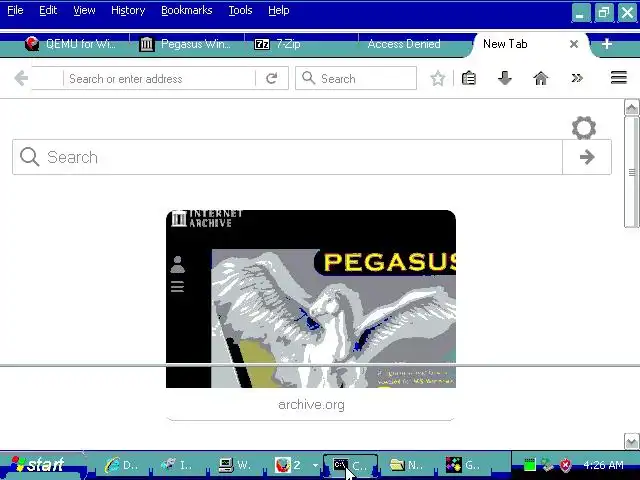Open the Tools menu
Viewport: 640px width, 480px height.
(x=240, y=11)
